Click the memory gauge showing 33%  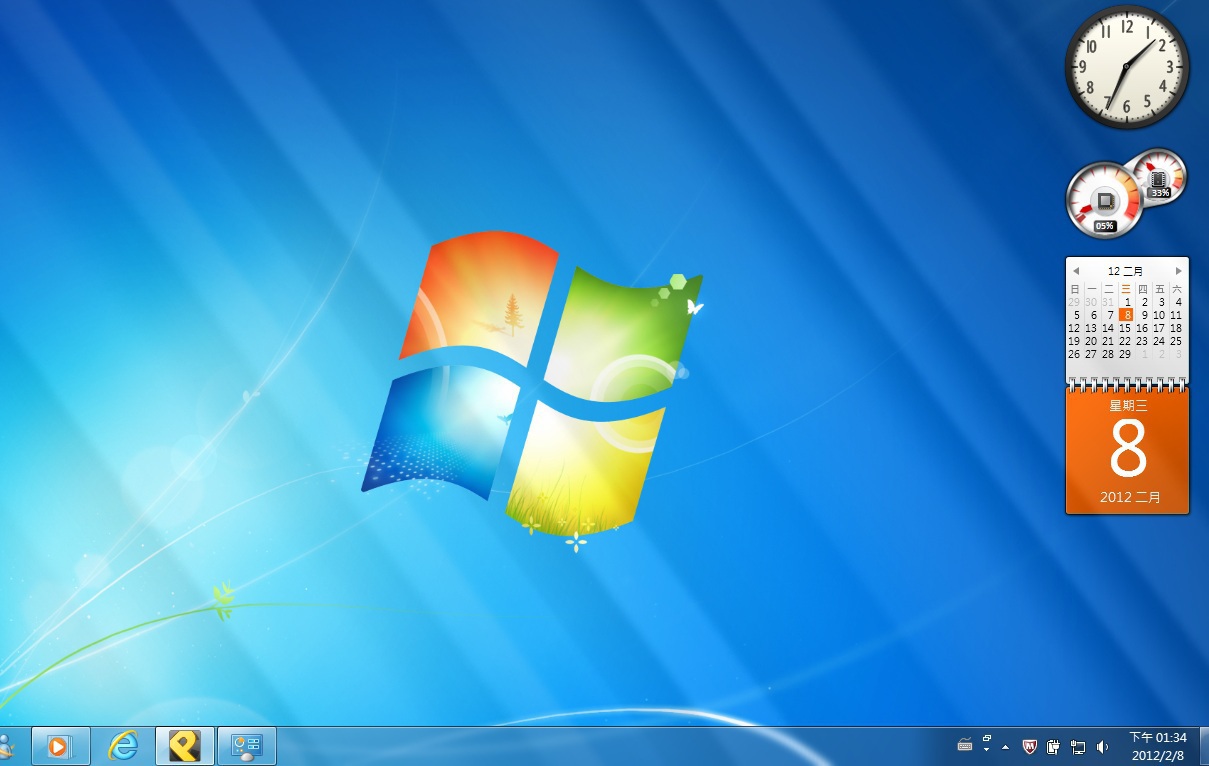coord(1160,176)
